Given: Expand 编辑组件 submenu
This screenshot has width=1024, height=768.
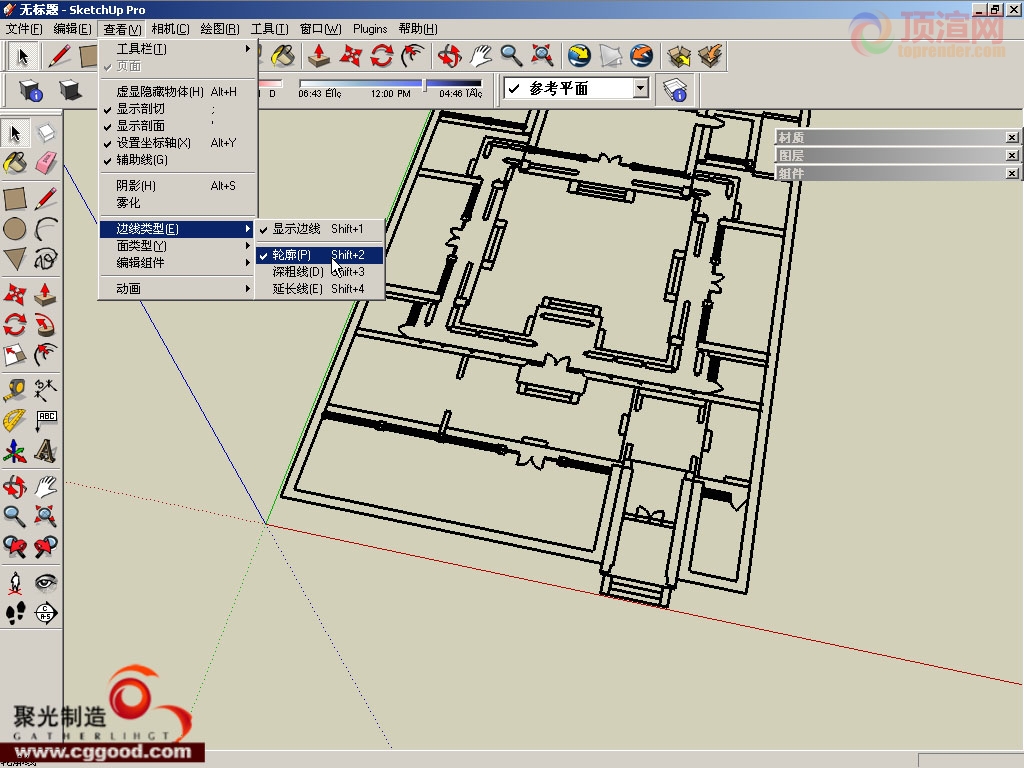Looking at the screenshot, I should pos(178,263).
